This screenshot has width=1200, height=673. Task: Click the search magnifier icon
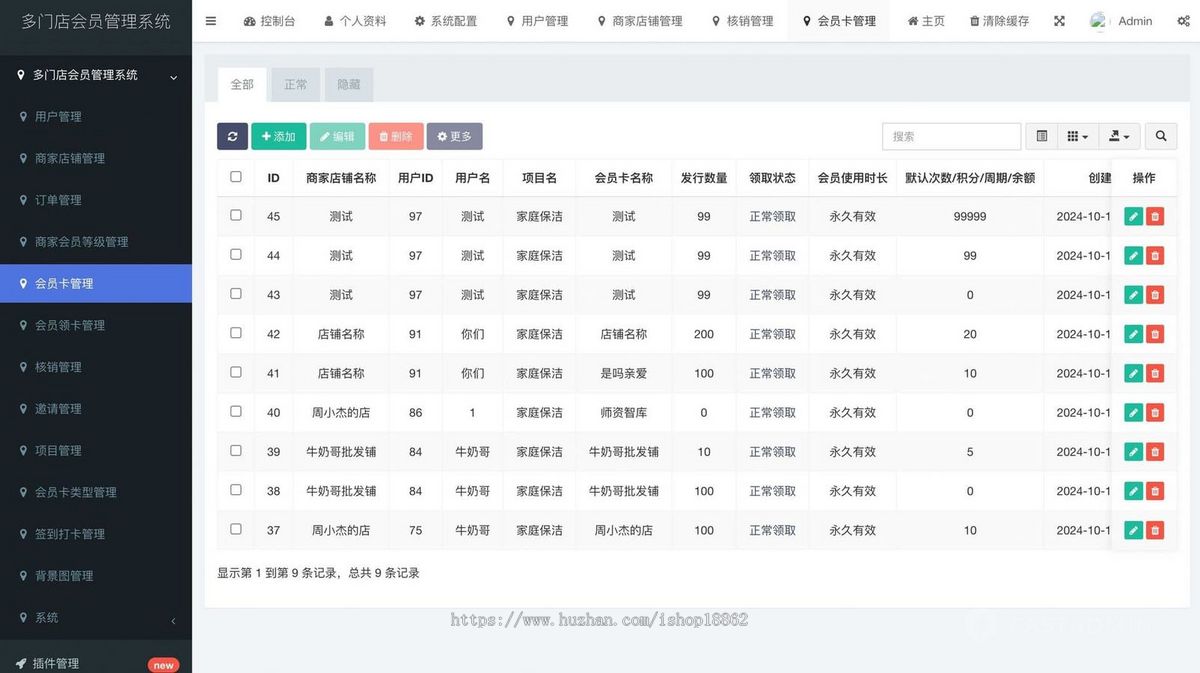(1160, 136)
